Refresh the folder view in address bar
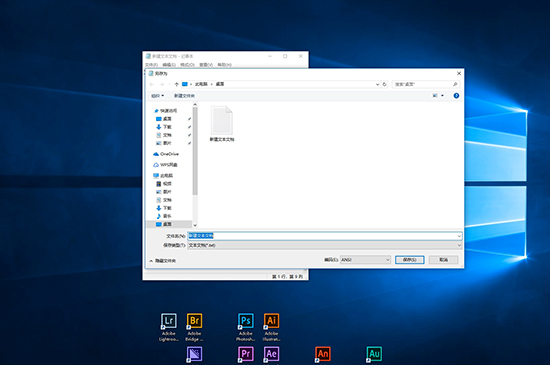Screen dimensions: 550x365 (384, 84)
